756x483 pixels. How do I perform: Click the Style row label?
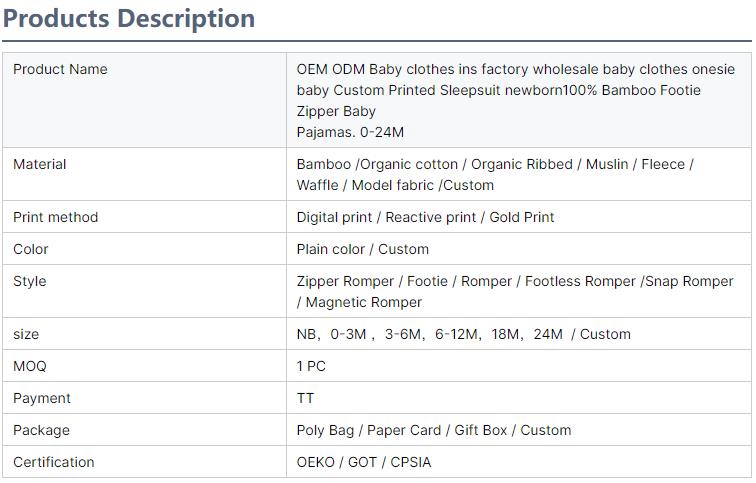click(30, 281)
